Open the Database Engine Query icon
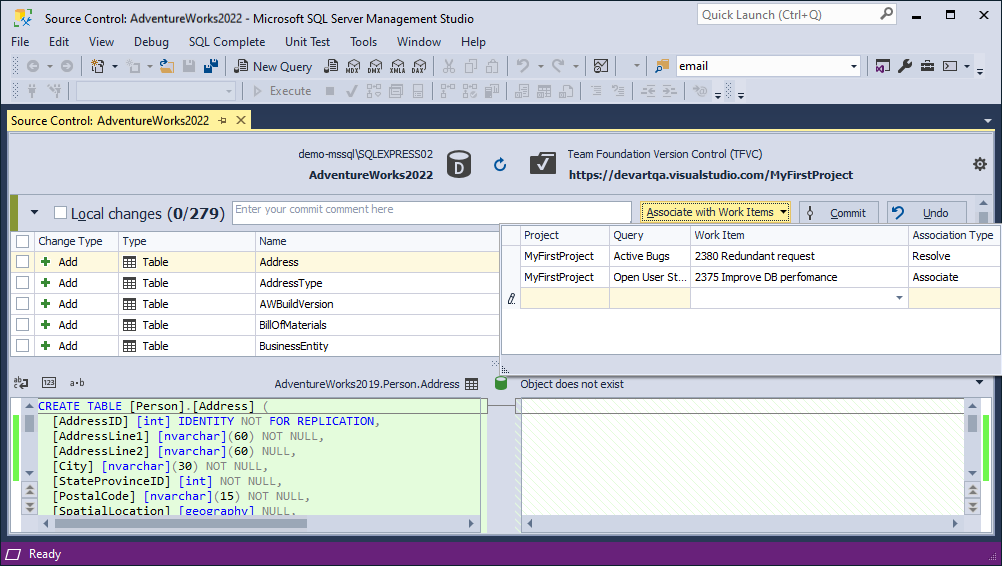 (x=331, y=66)
